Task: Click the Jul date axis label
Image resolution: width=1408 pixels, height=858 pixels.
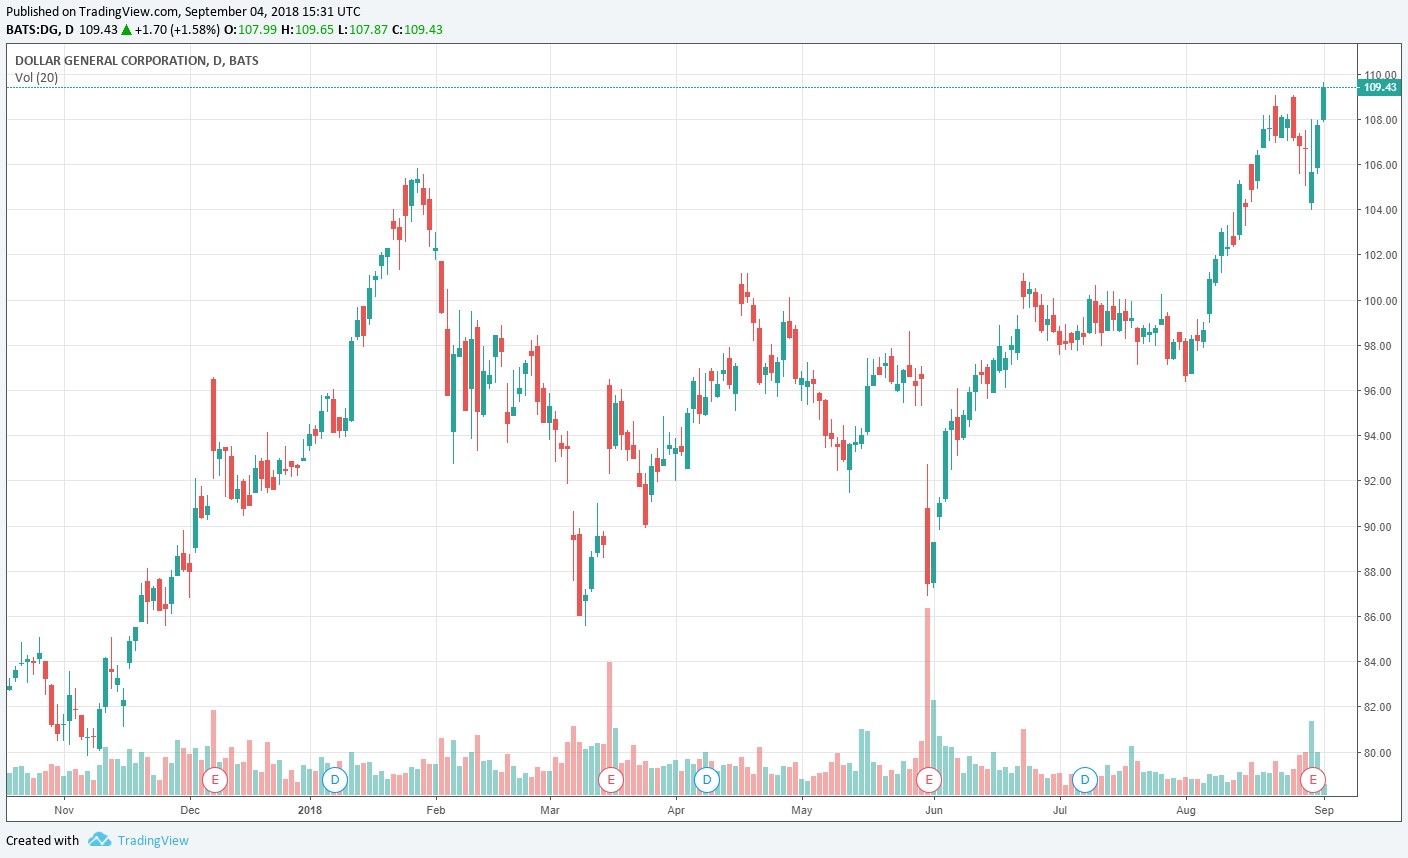Action: pyautogui.click(x=1059, y=810)
